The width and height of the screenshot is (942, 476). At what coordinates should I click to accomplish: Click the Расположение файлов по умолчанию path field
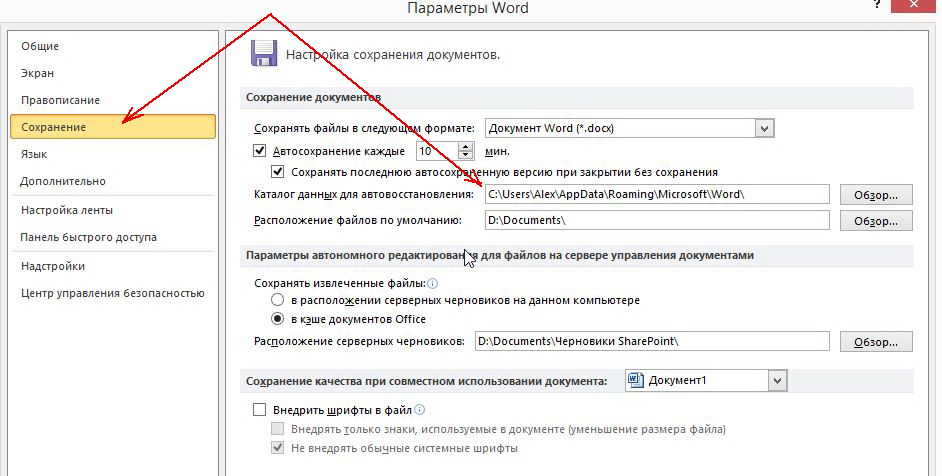(x=655, y=220)
